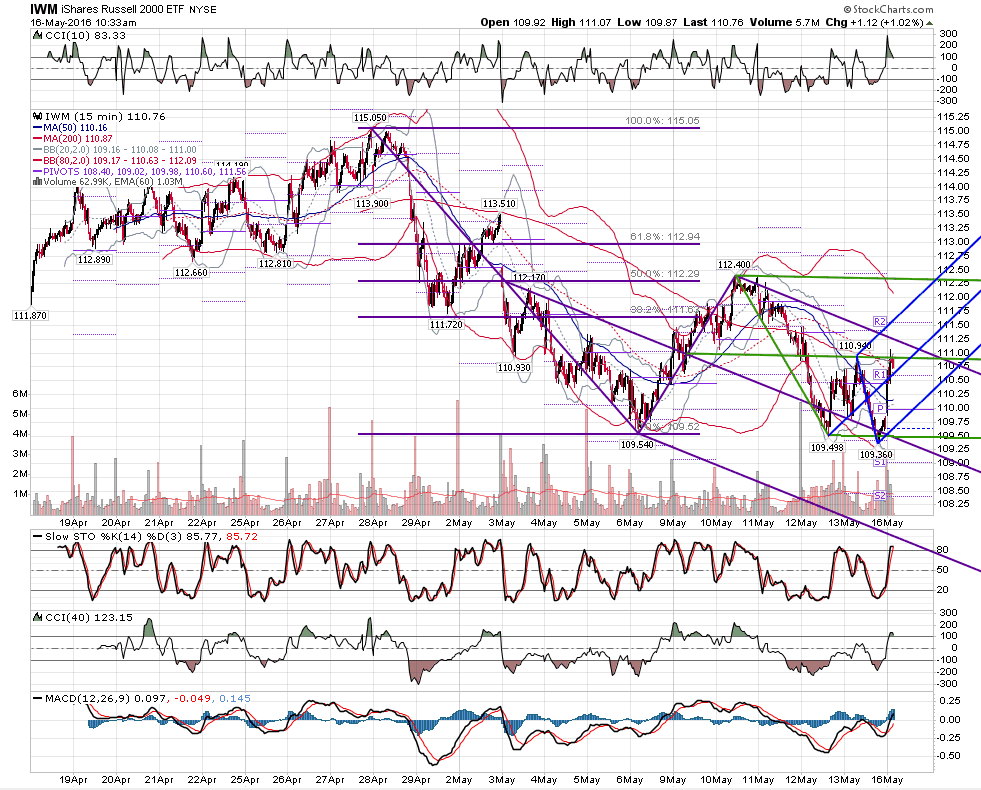981x790 pixels.
Task: Click the P pivot point marker
Action: pyautogui.click(x=880, y=408)
